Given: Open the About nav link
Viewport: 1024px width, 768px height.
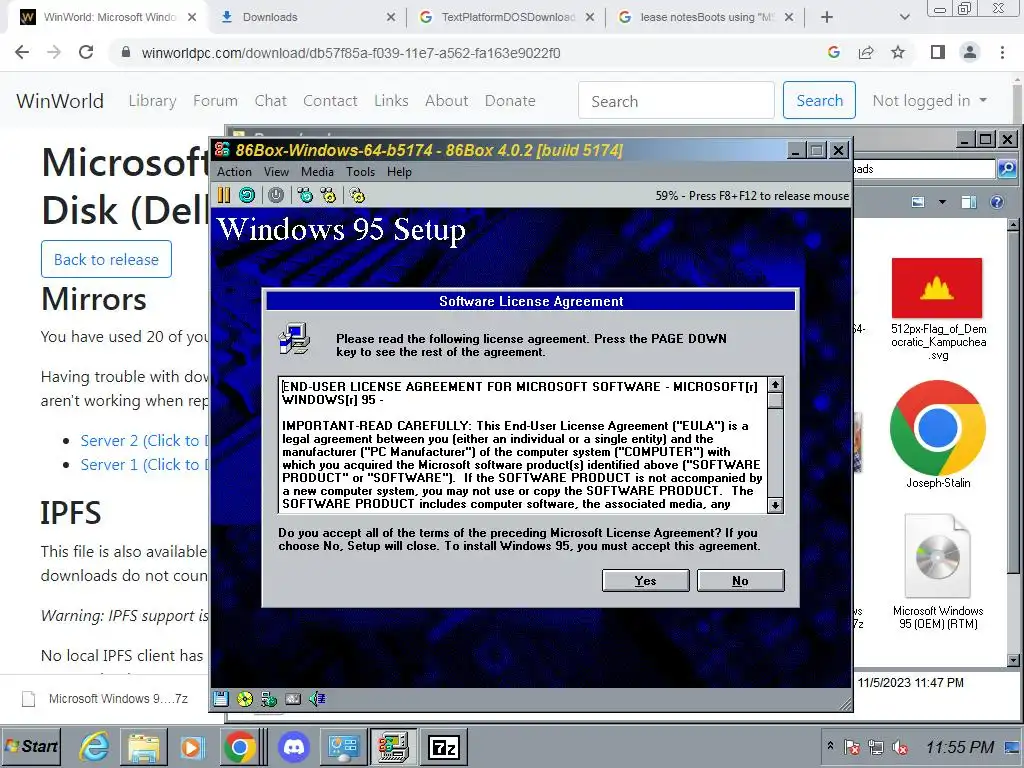Looking at the screenshot, I should (x=447, y=101).
